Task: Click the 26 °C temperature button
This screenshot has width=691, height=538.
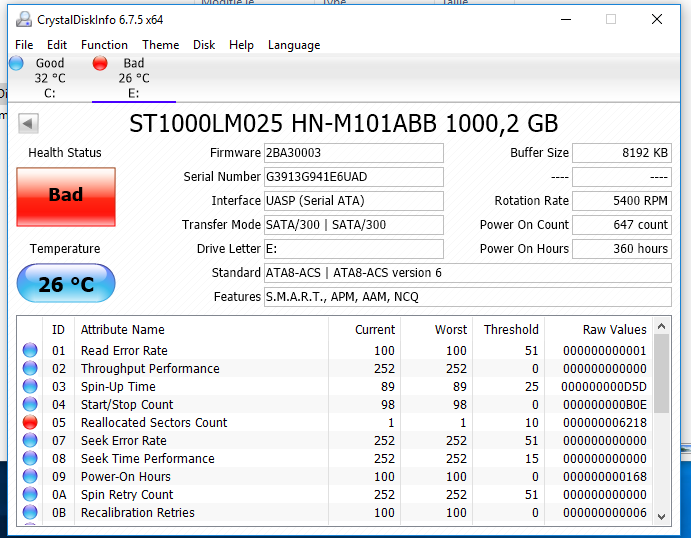Action: (66, 283)
